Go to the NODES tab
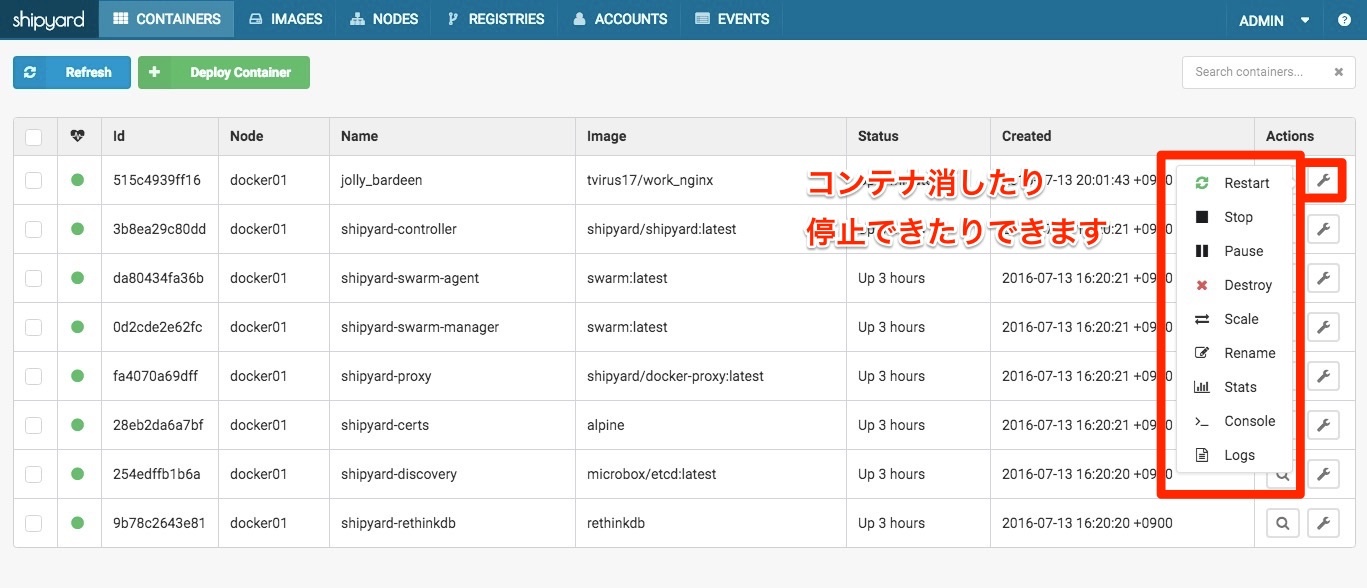The width and height of the screenshot is (1367, 588). (x=384, y=19)
